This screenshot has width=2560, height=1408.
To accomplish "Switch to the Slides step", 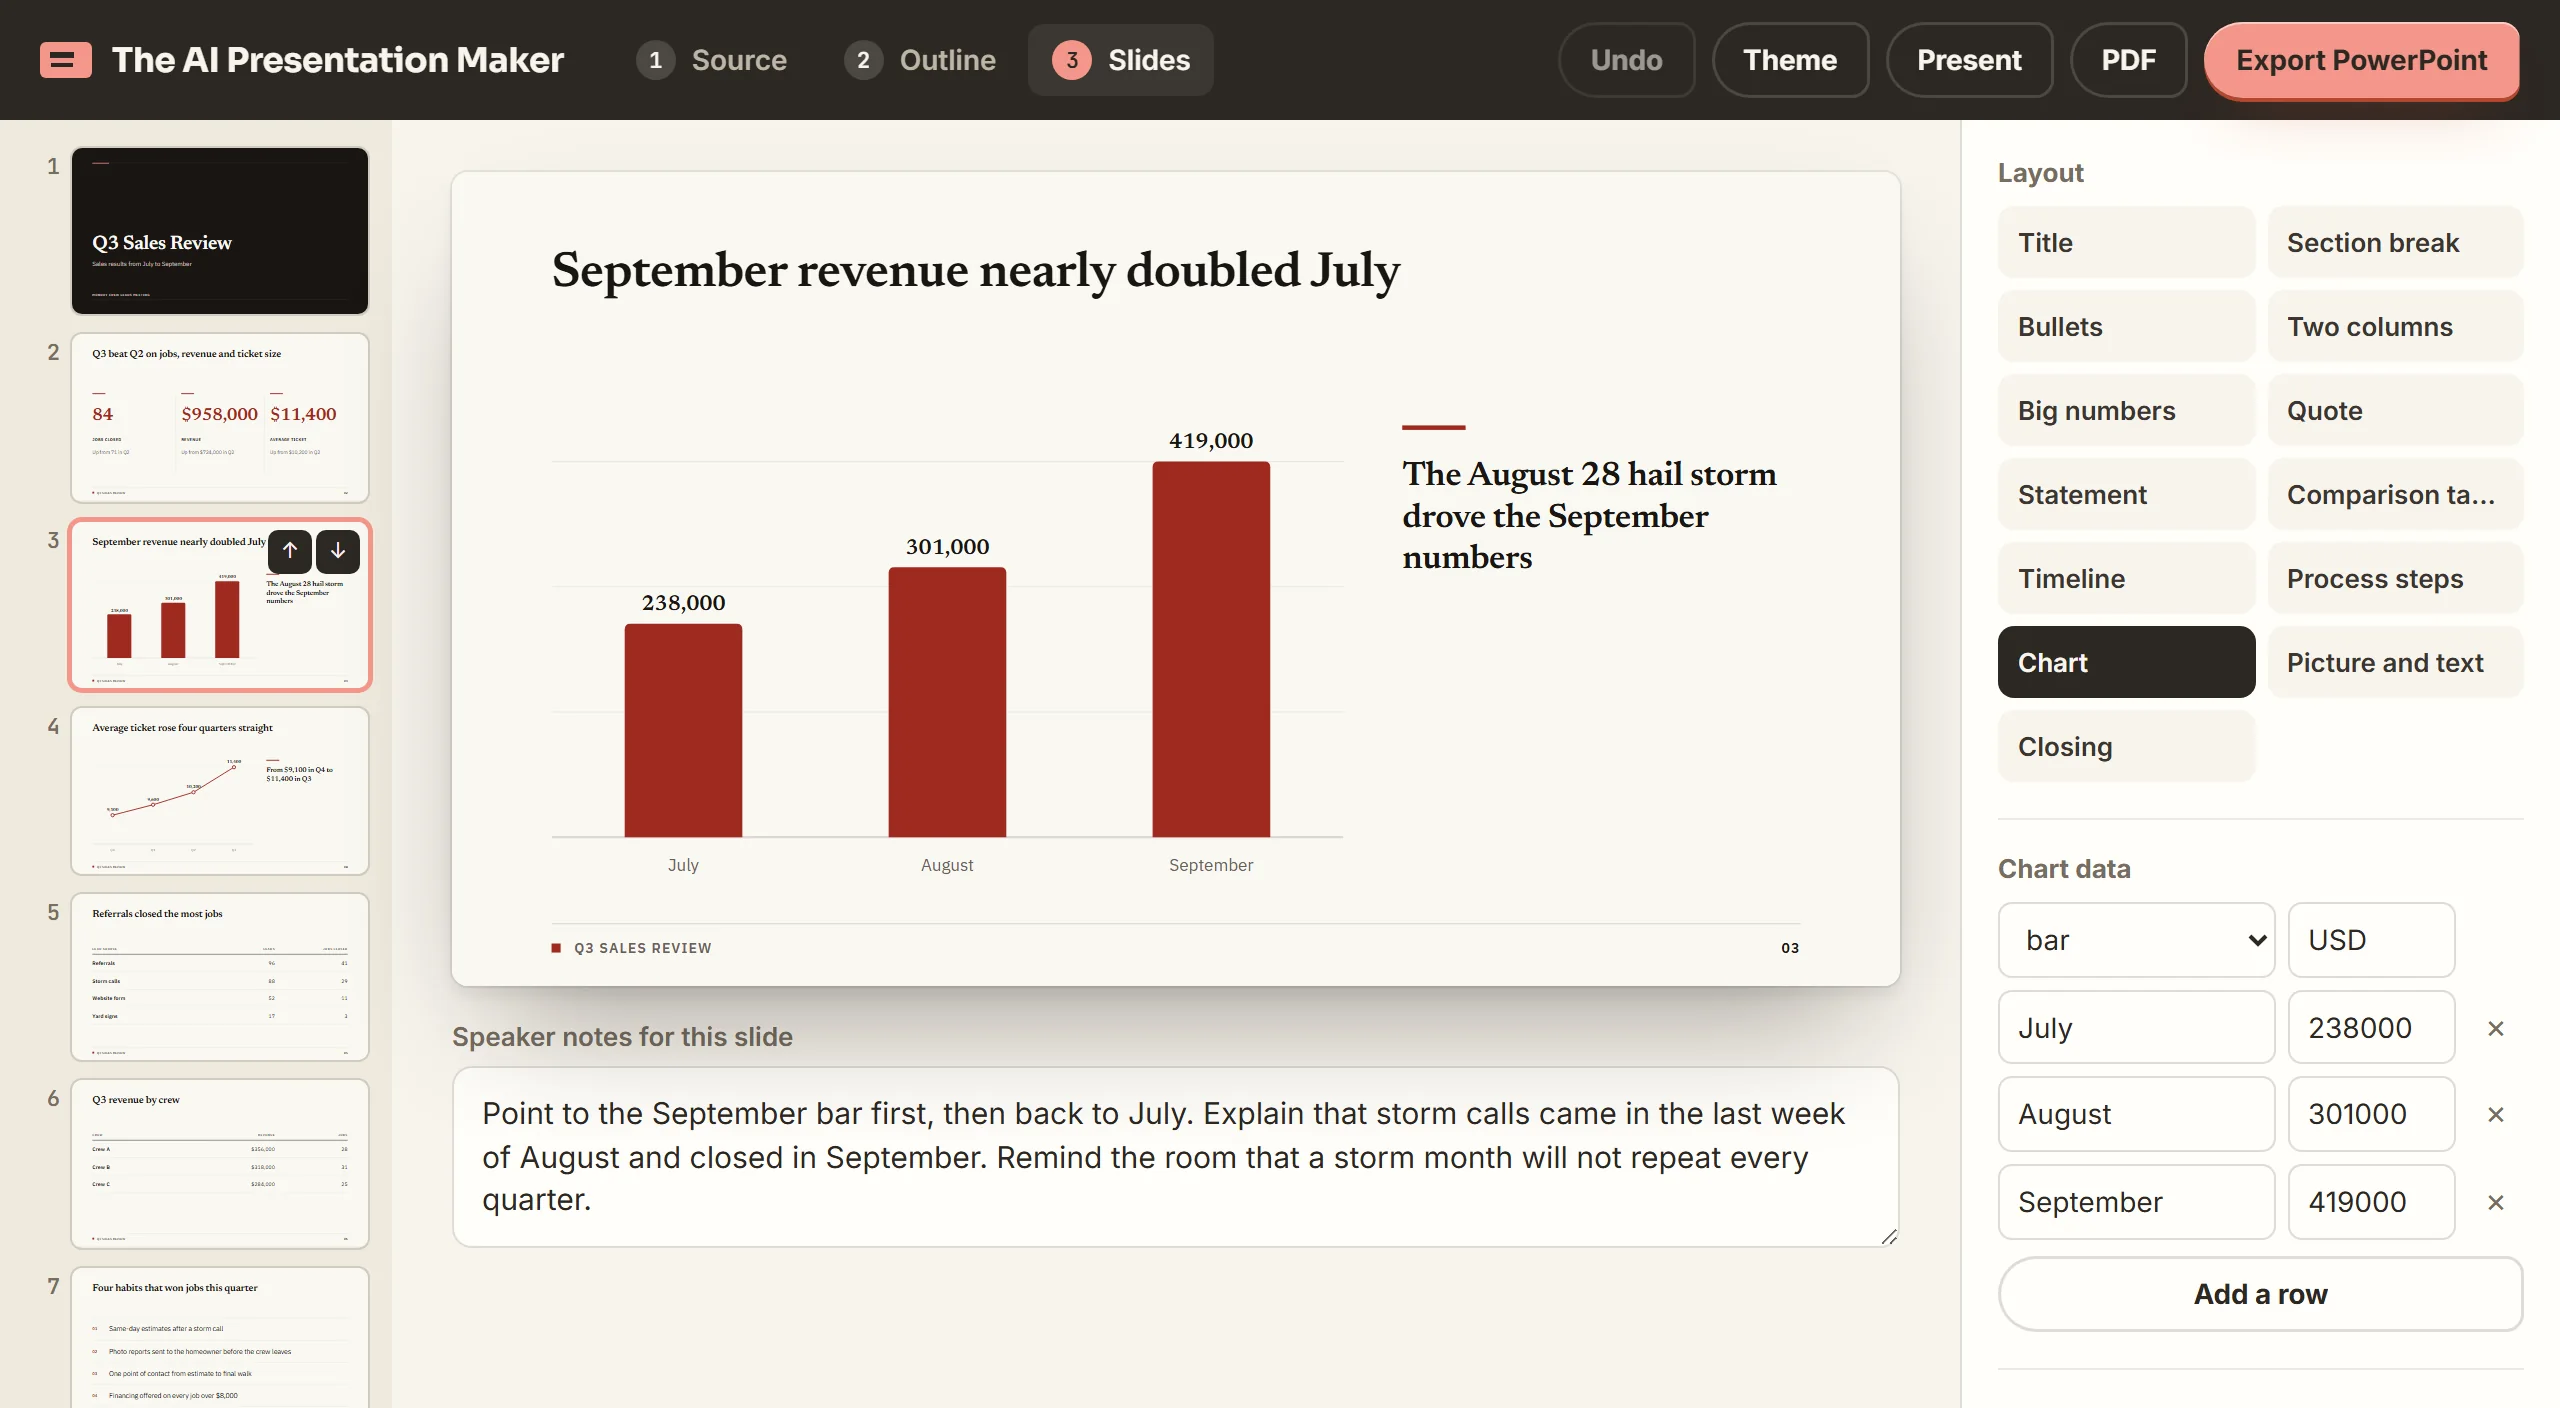I will 1121,60.
